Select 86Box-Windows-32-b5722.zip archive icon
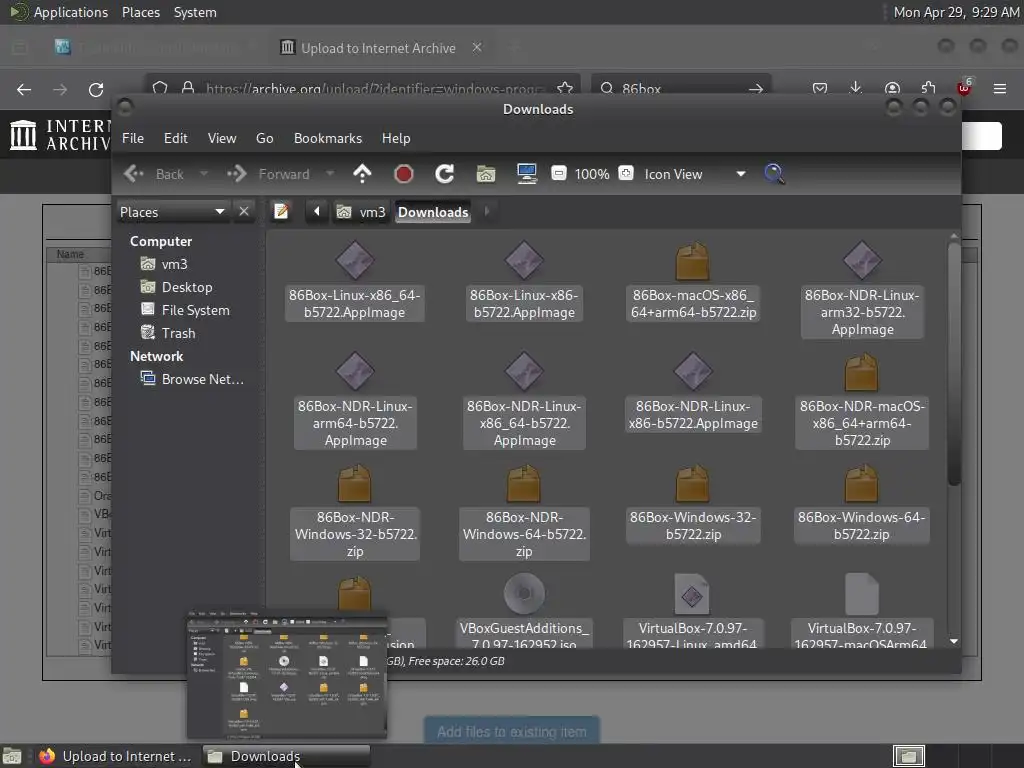 click(x=693, y=483)
